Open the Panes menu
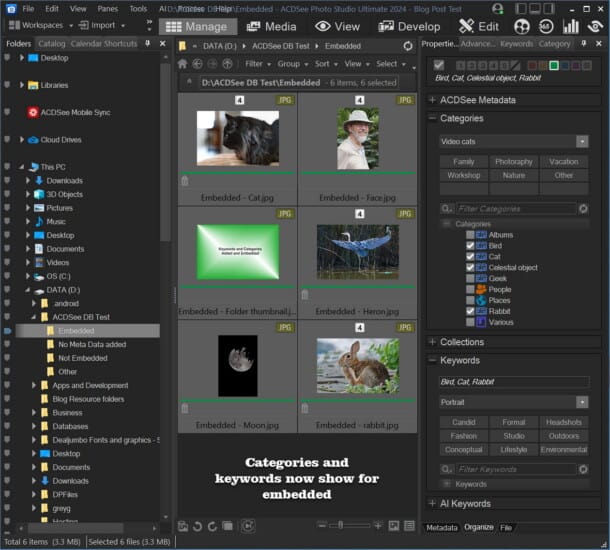The image size is (610, 550). [109, 8]
